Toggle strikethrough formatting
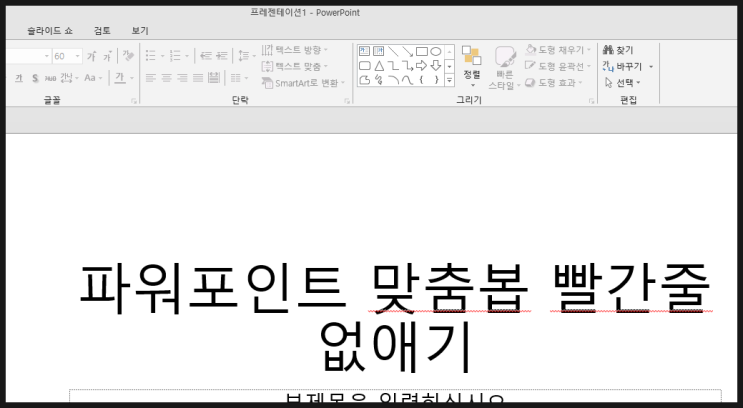 coord(50,78)
